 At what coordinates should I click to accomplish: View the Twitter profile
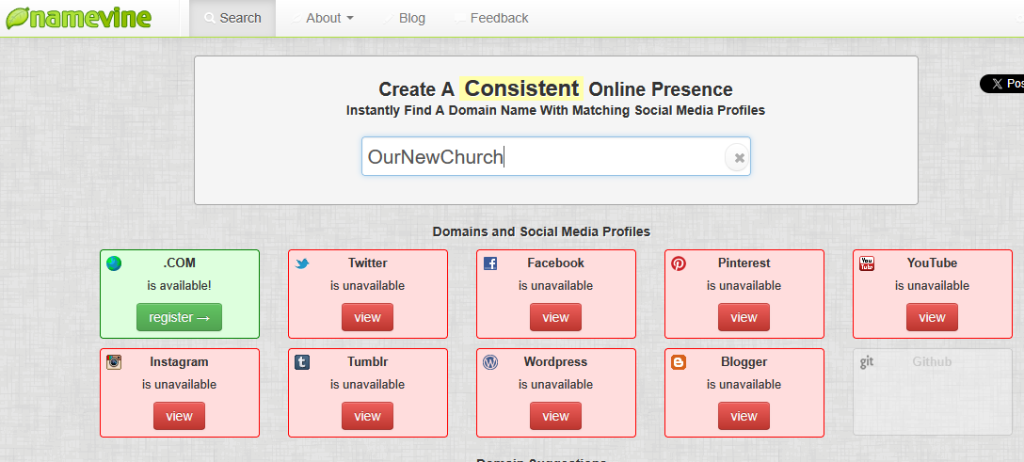pos(367,317)
